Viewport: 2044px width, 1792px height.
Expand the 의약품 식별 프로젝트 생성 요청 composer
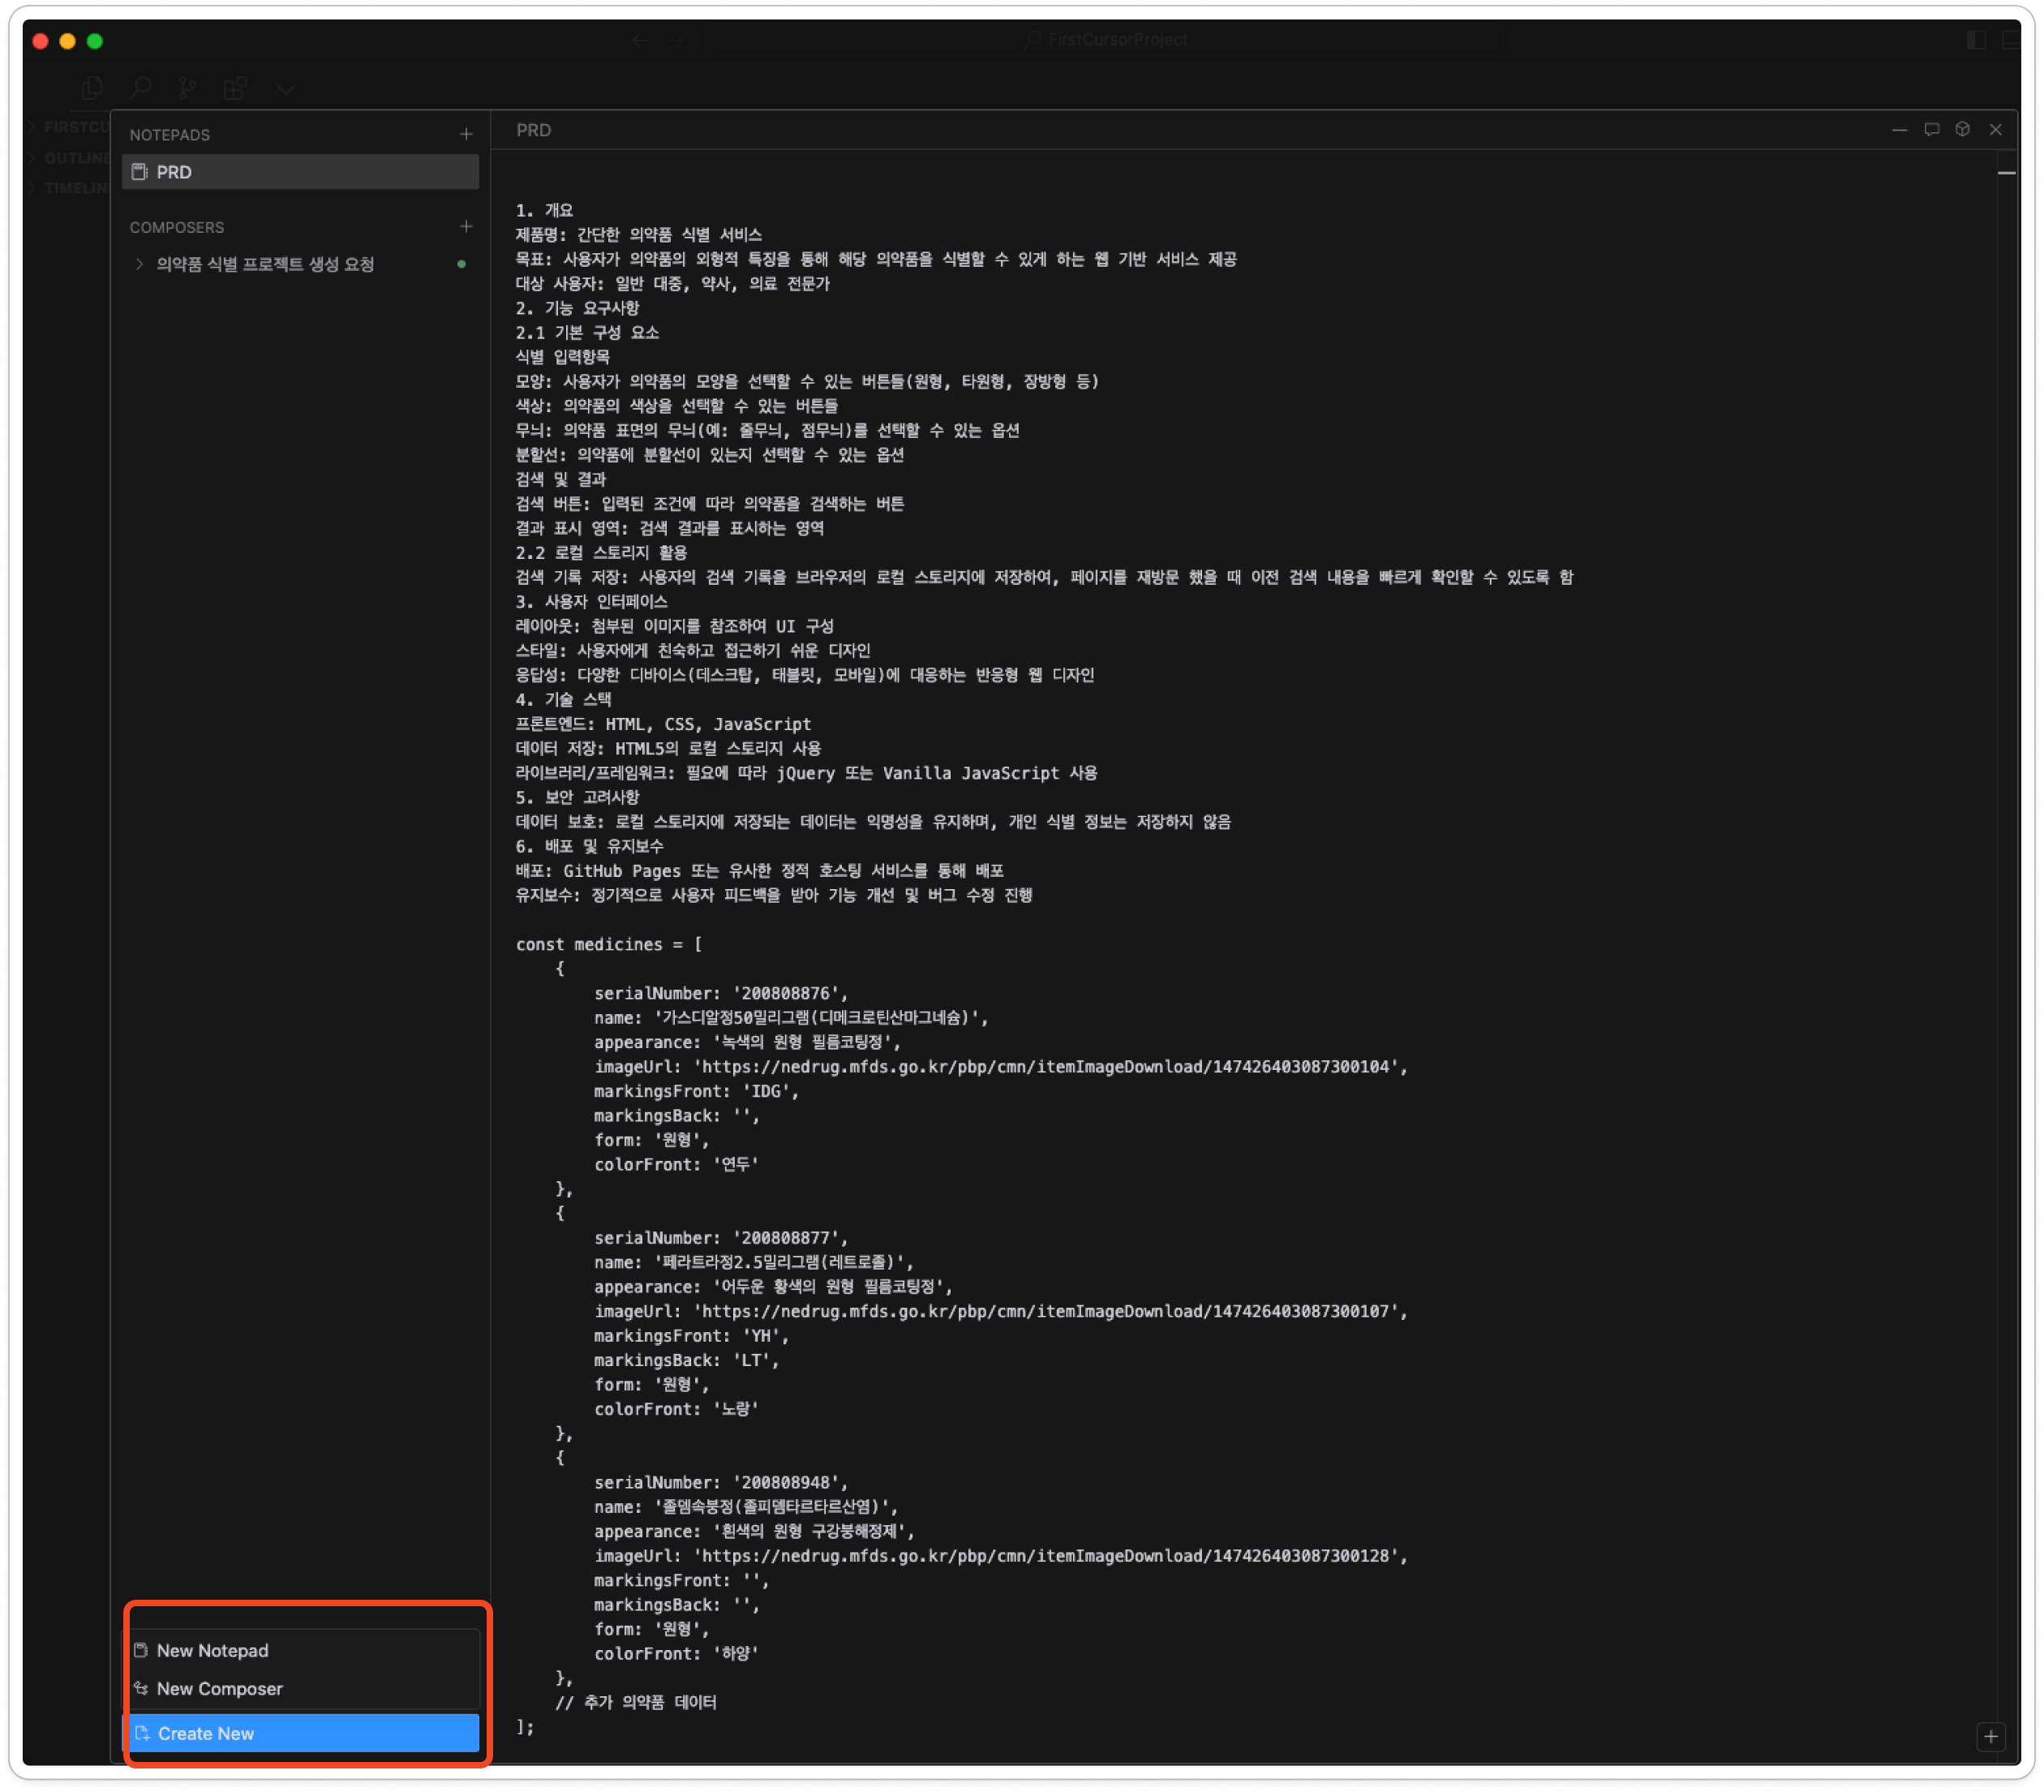pos(139,264)
